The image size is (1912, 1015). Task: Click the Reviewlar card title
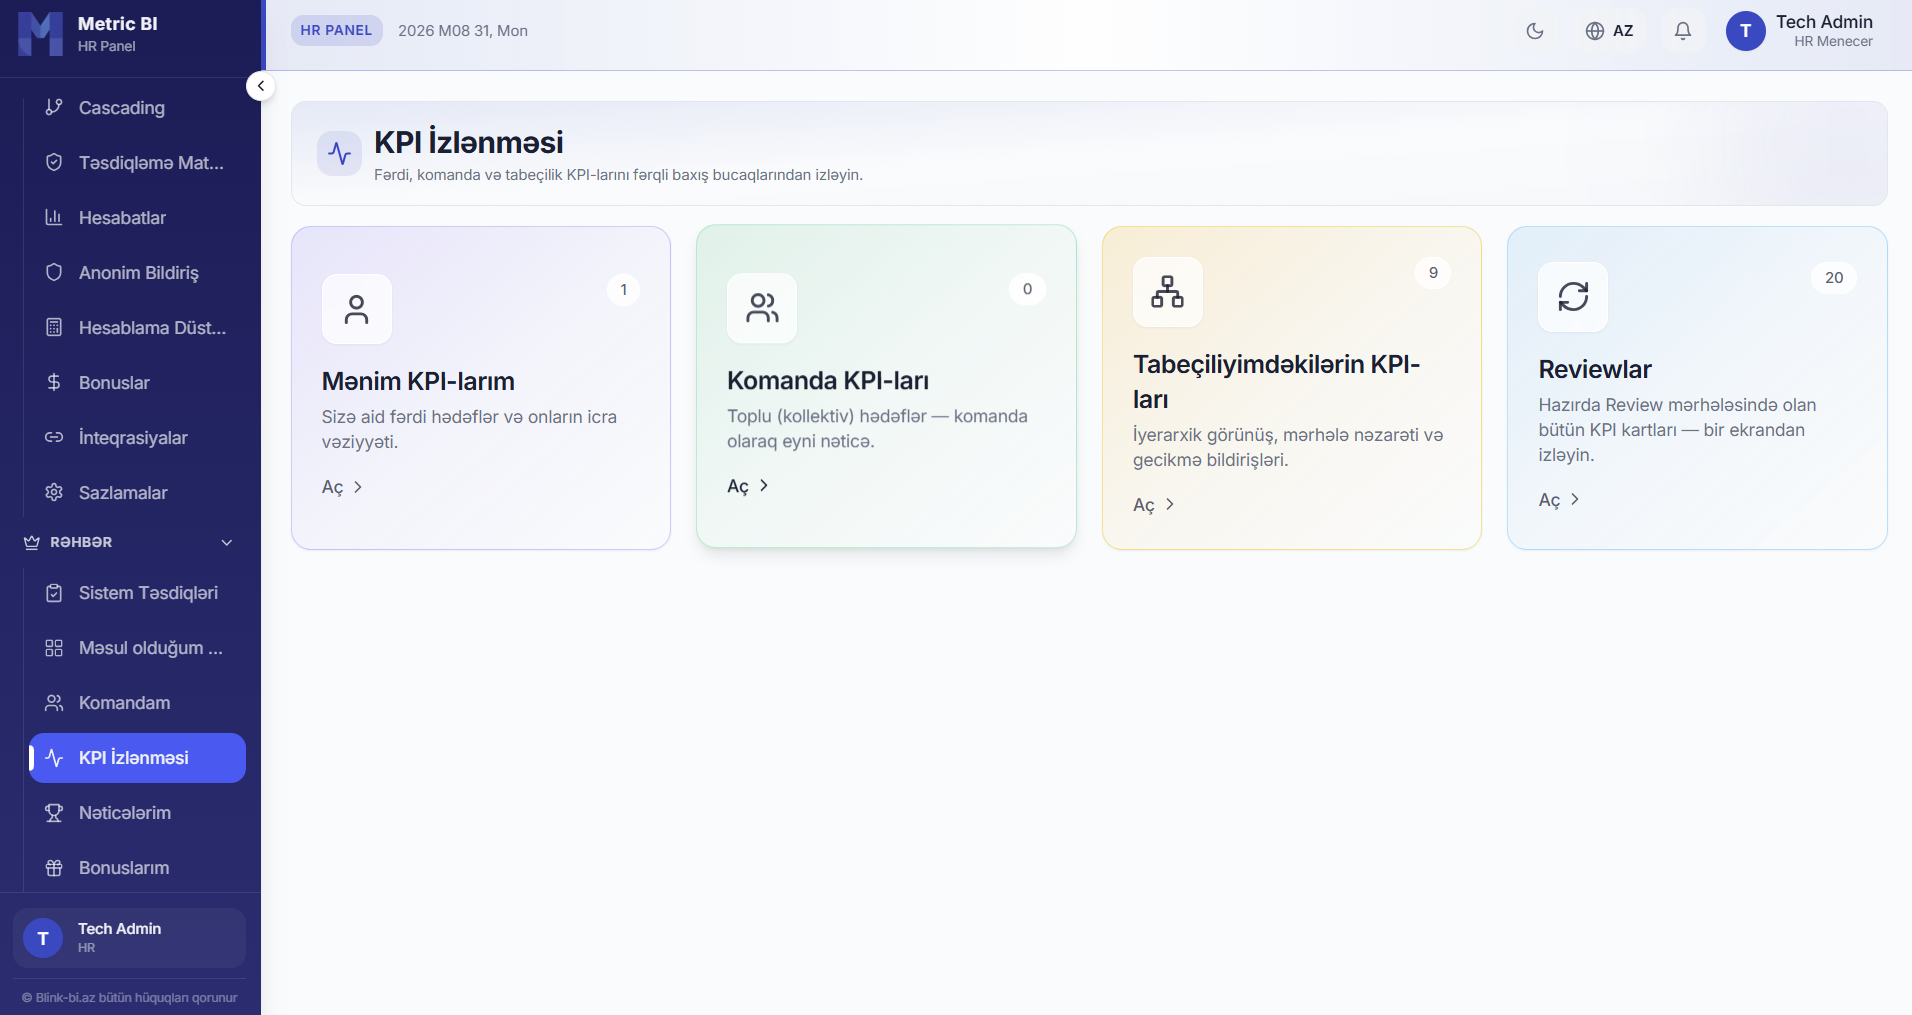tap(1595, 370)
